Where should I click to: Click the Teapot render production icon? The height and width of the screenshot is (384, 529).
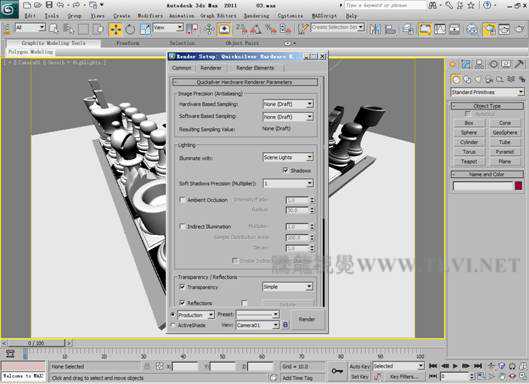[x=519, y=30]
